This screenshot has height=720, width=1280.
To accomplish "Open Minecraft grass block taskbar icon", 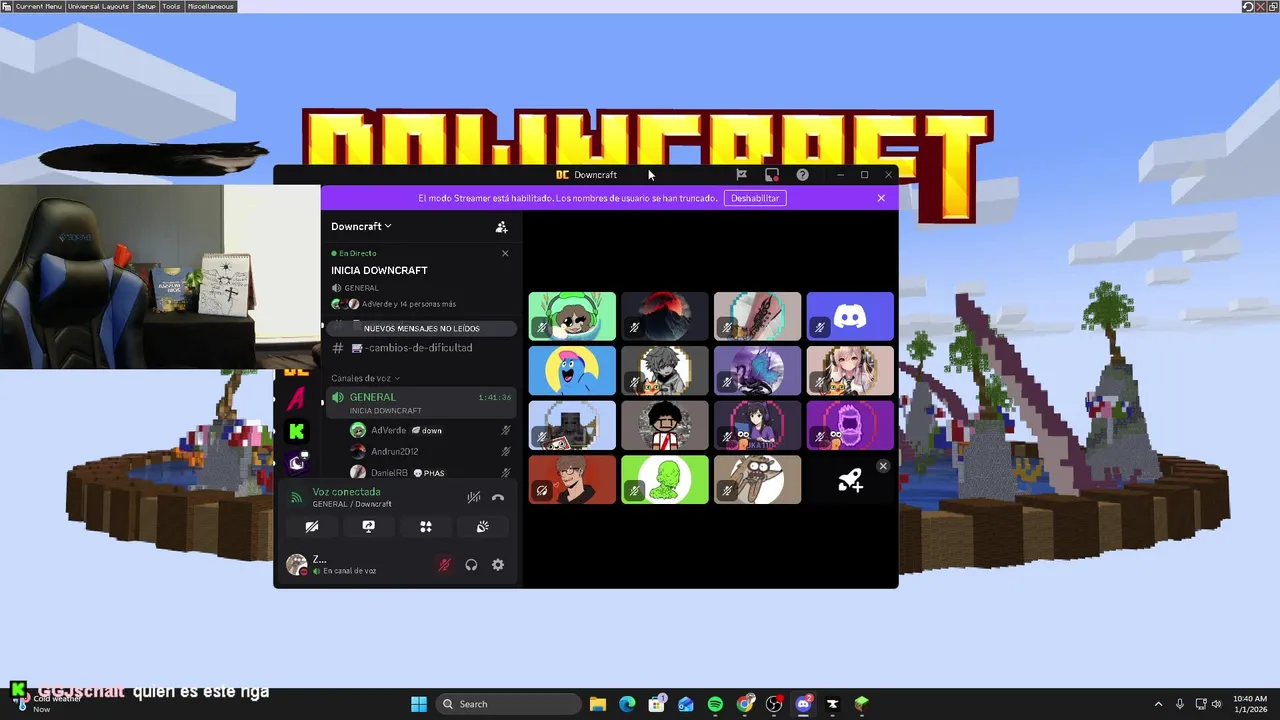I will pos(862,704).
